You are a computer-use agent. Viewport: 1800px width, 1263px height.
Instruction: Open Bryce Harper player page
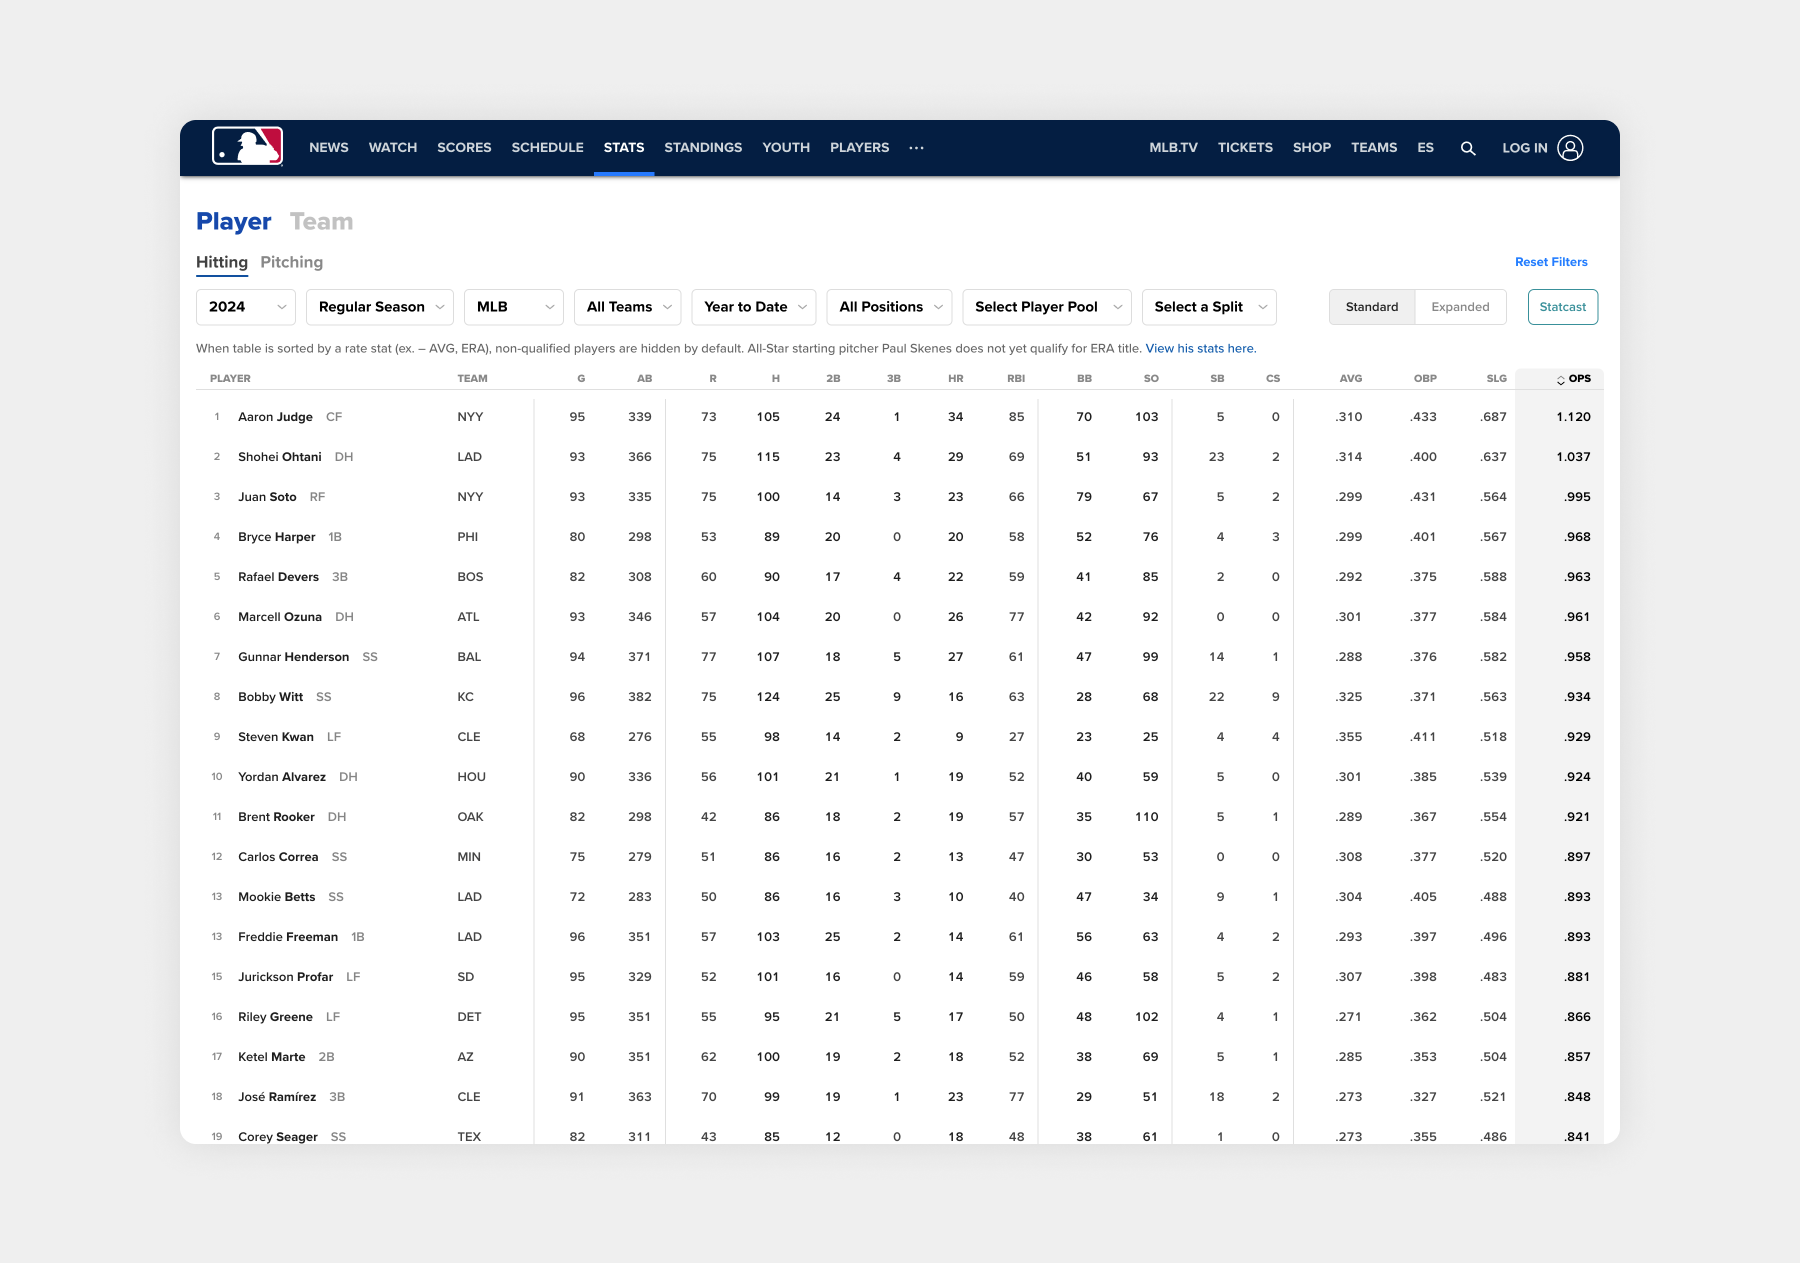(x=277, y=537)
